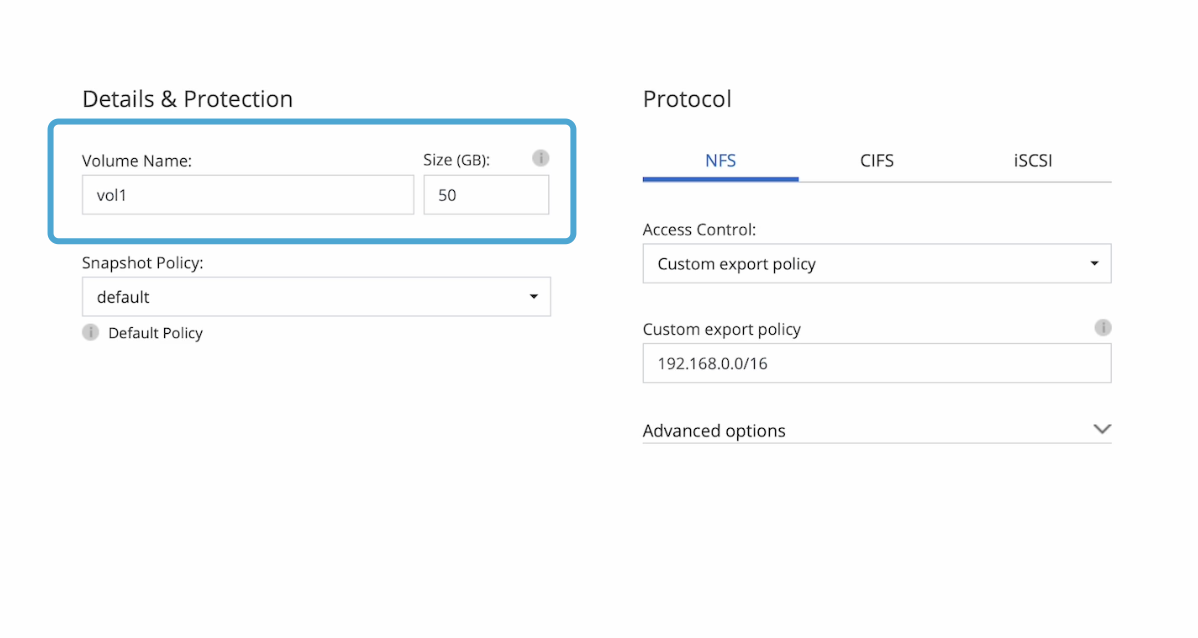Click the Size (GB) label

[457, 160]
